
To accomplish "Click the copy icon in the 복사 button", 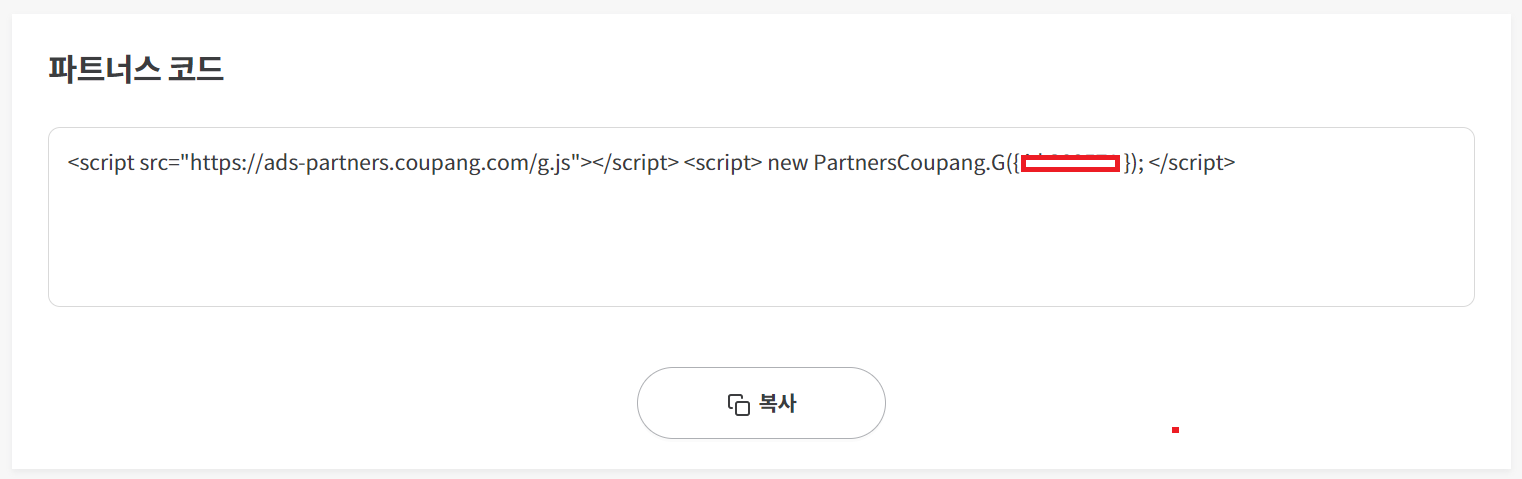I will pos(738,404).
